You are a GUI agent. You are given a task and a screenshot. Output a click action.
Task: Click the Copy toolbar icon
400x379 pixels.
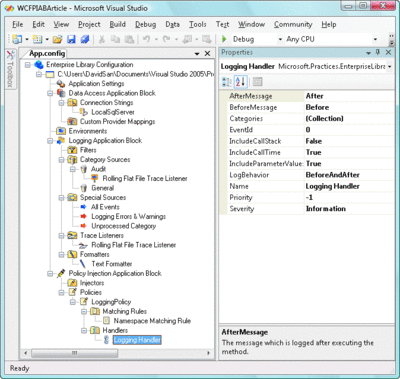[115, 39]
